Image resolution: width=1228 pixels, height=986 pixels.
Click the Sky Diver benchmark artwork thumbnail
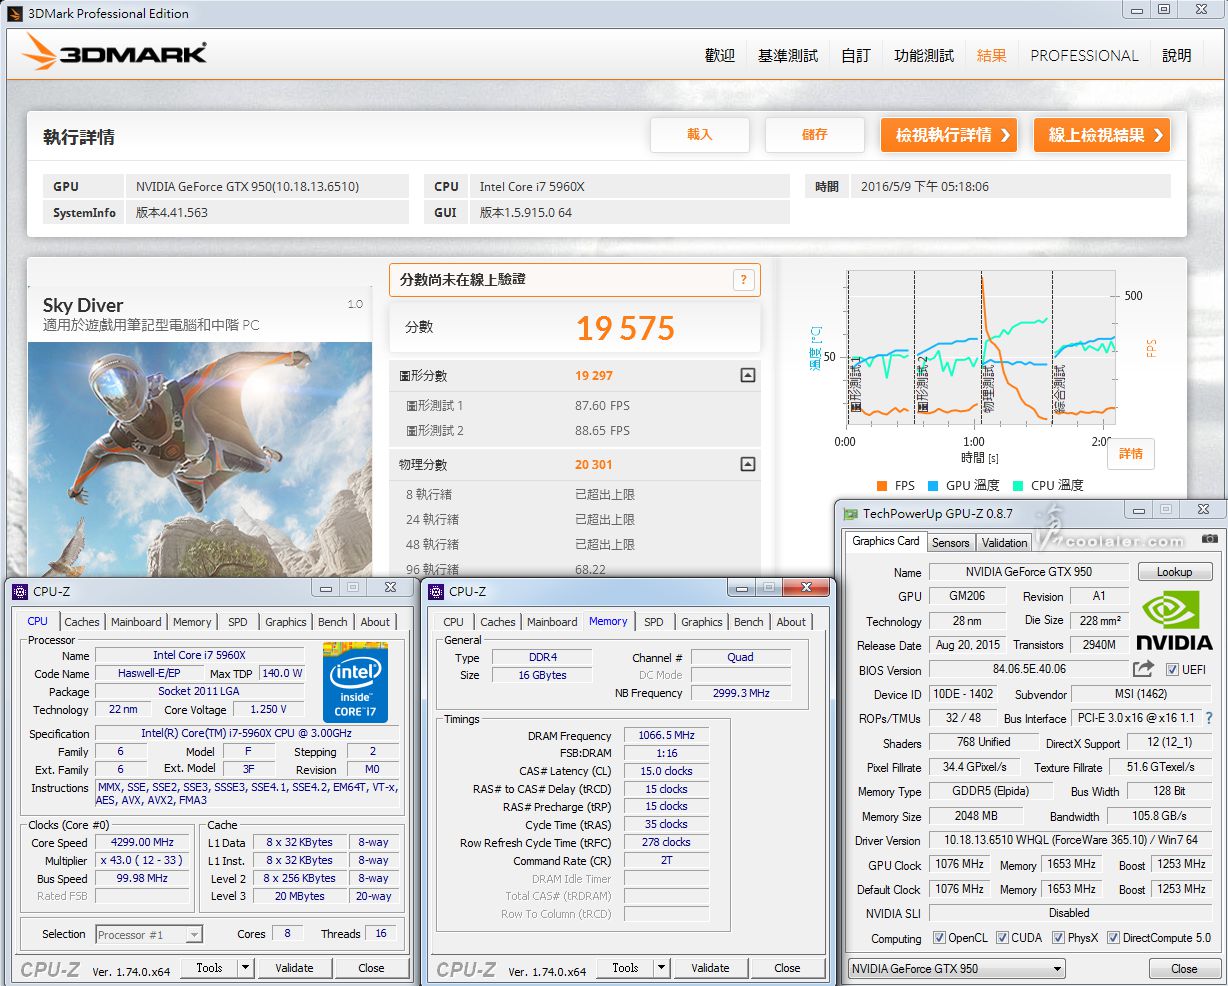point(200,460)
